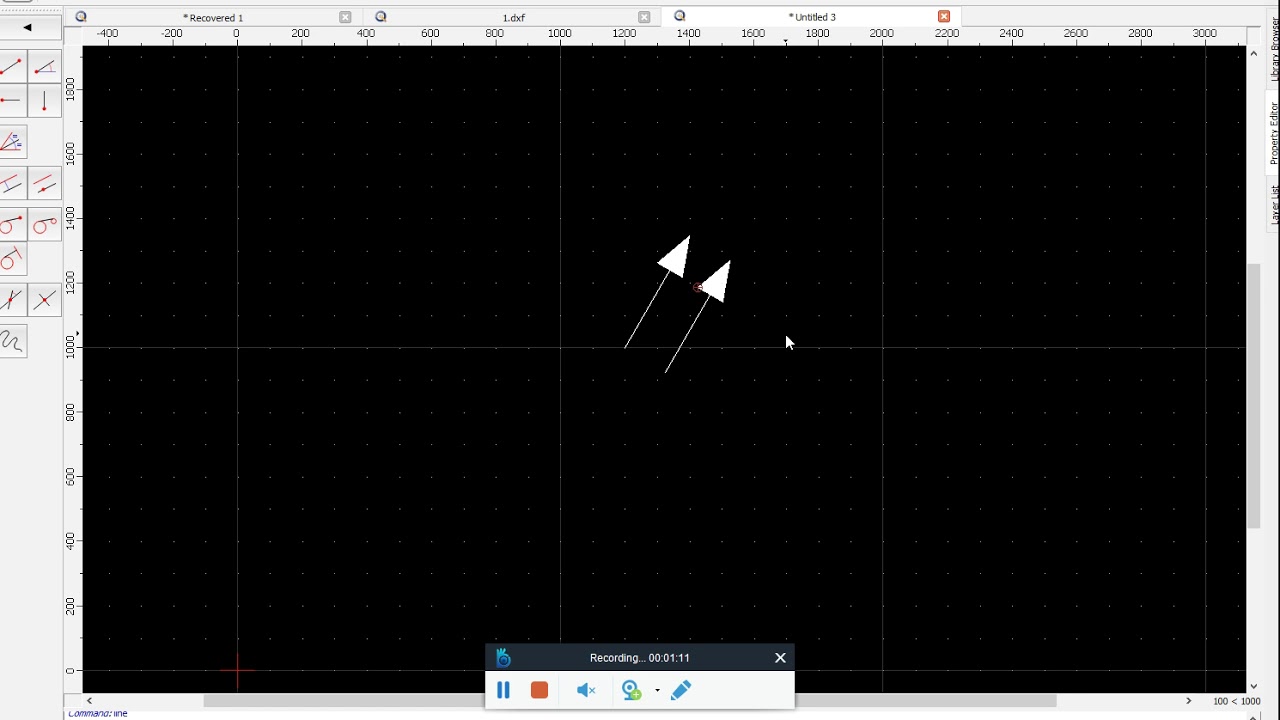Select the Freehand line tool
Image resolution: width=1280 pixels, height=720 pixels.
(12, 342)
